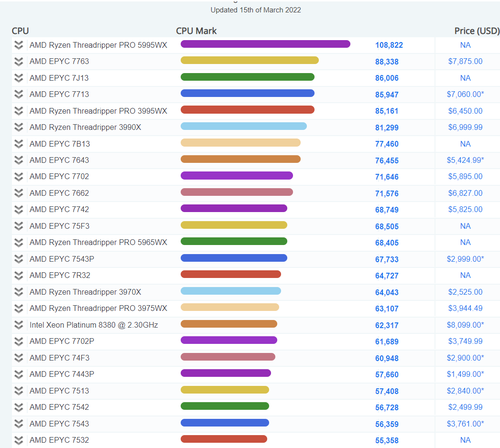Click the $3,761.00* price link
This screenshot has width=500, height=448.
tap(465, 424)
